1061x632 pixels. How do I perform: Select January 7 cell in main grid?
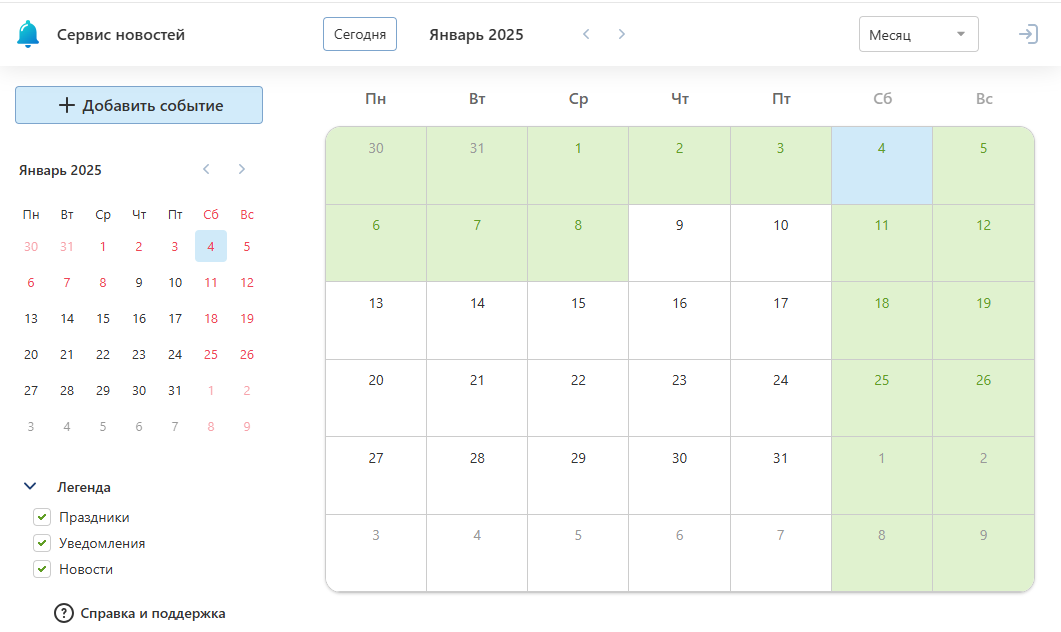coord(477,243)
